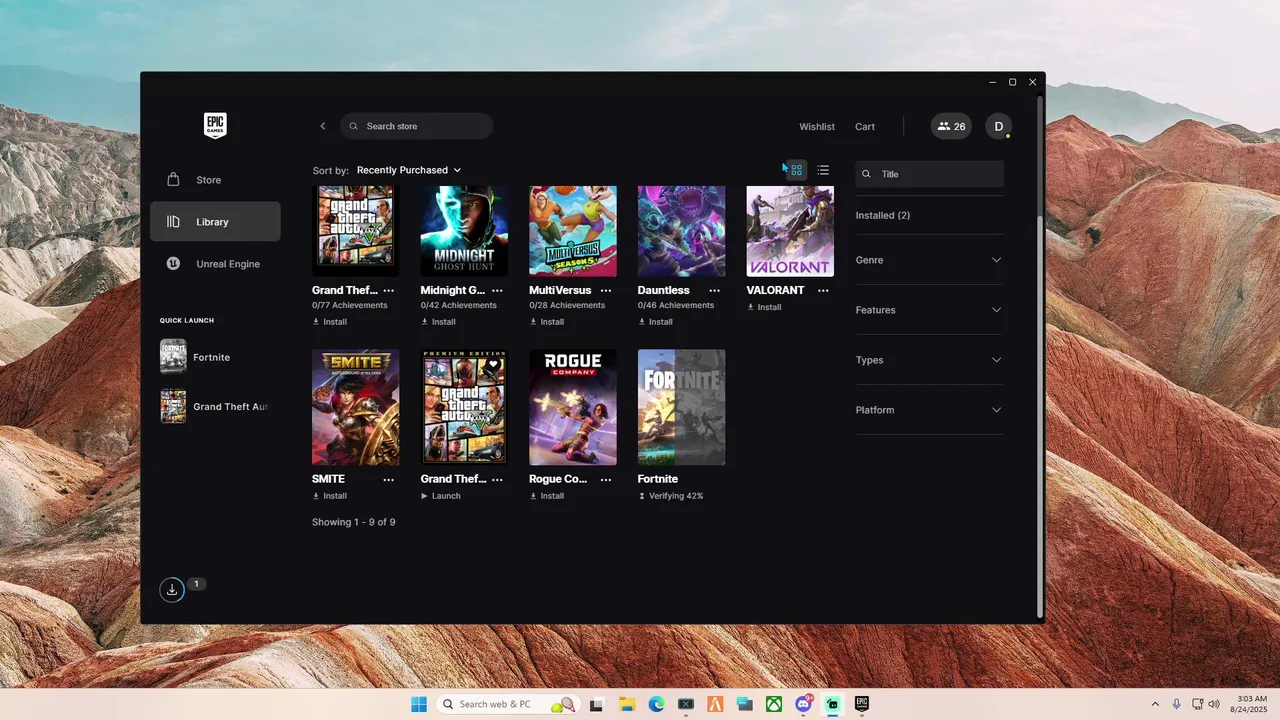Open the Cart page
Screen dimensions: 1280x720
865,127
